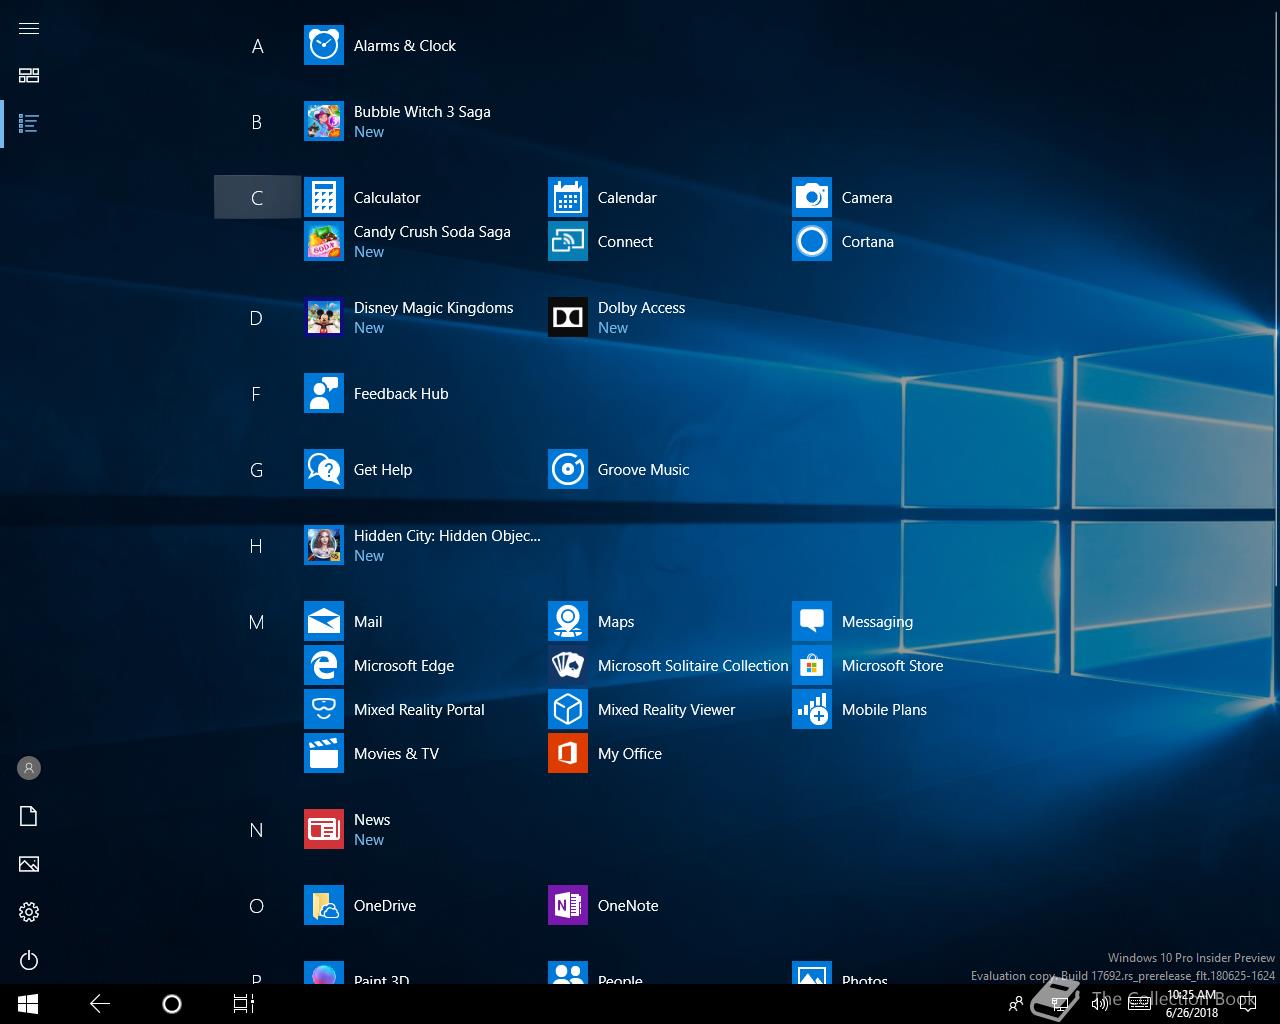Click the Windows Start button

[x=28, y=1004]
